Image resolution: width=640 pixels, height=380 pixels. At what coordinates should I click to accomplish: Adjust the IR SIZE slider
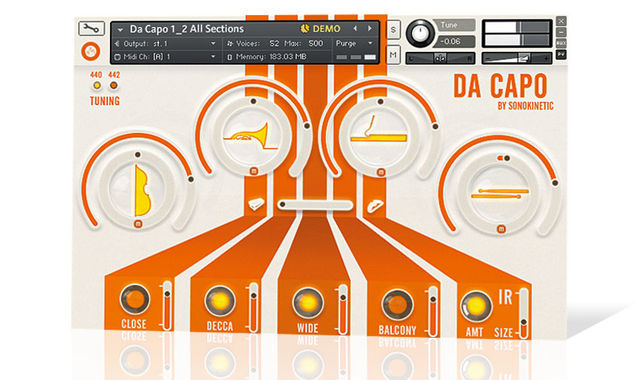click(x=524, y=313)
